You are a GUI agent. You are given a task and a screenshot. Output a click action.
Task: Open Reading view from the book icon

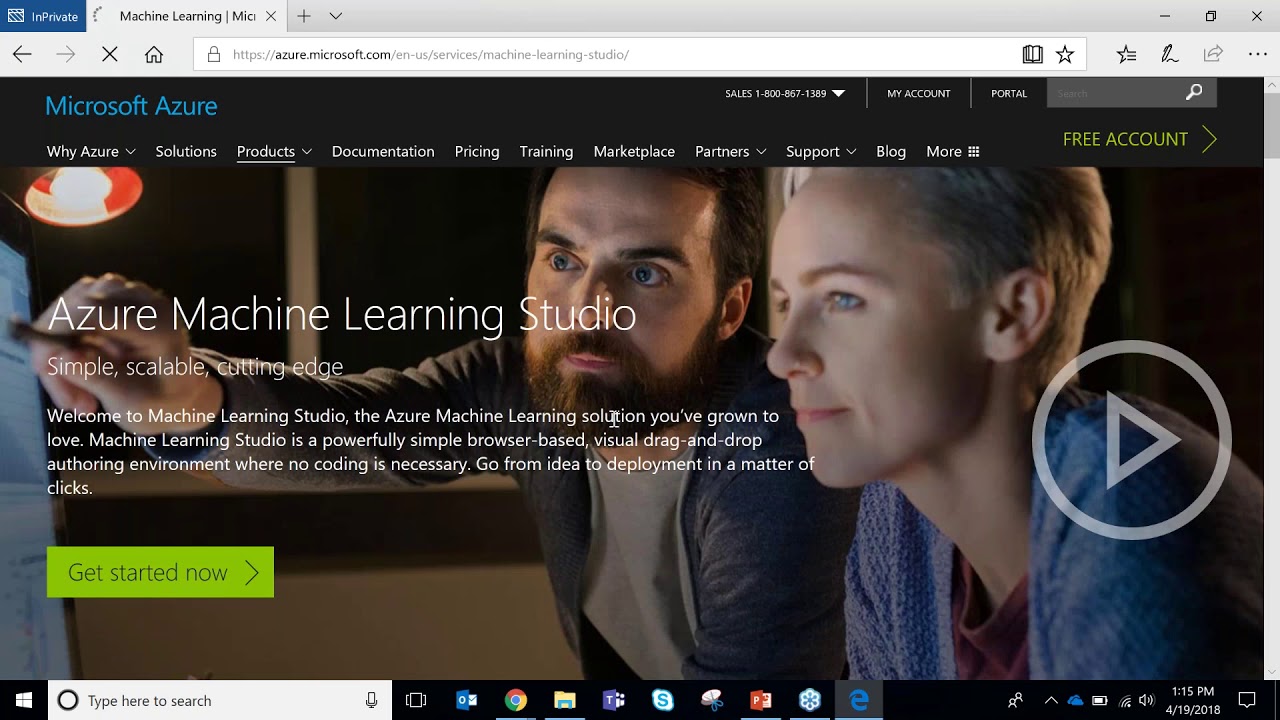[x=1033, y=55]
